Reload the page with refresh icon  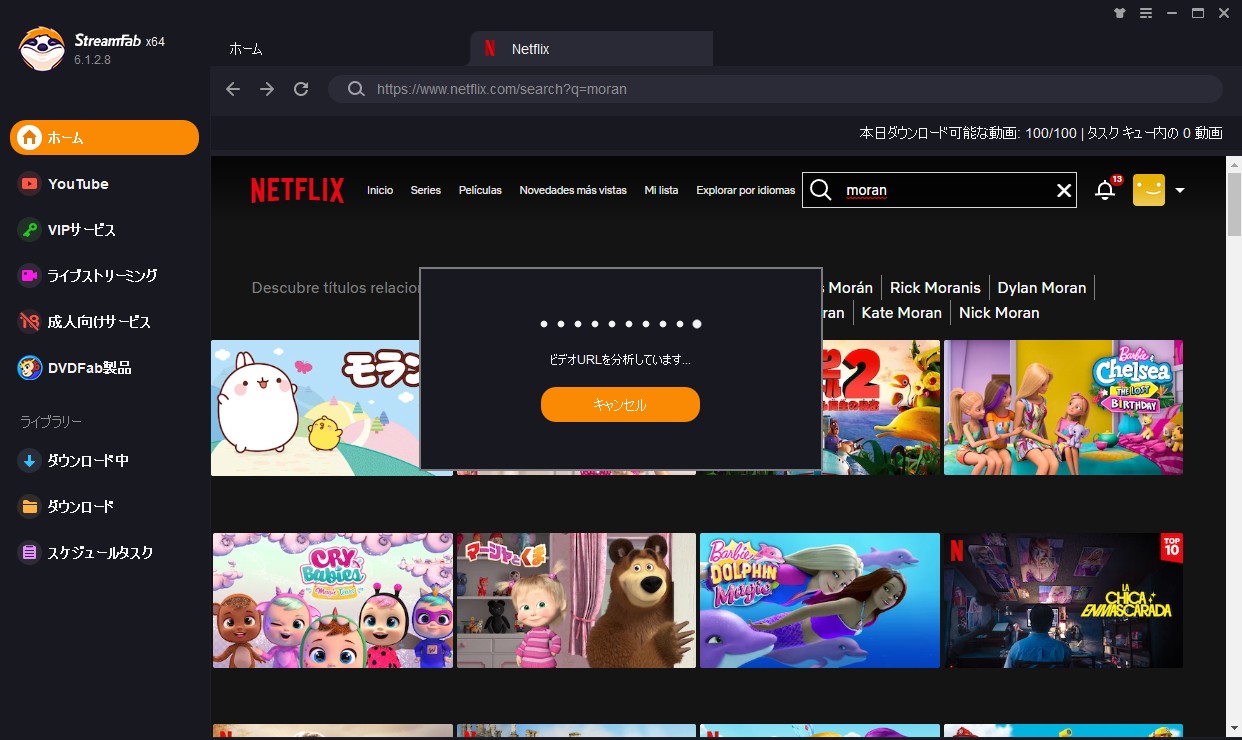pos(301,89)
